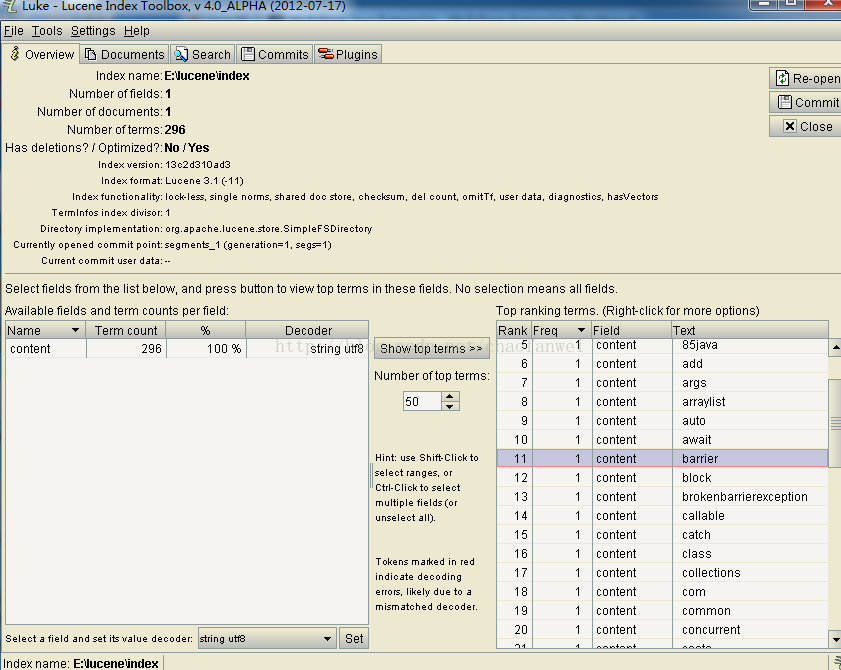Click the Term count column header
This screenshot has height=670, width=841.
(x=126, y=330)
